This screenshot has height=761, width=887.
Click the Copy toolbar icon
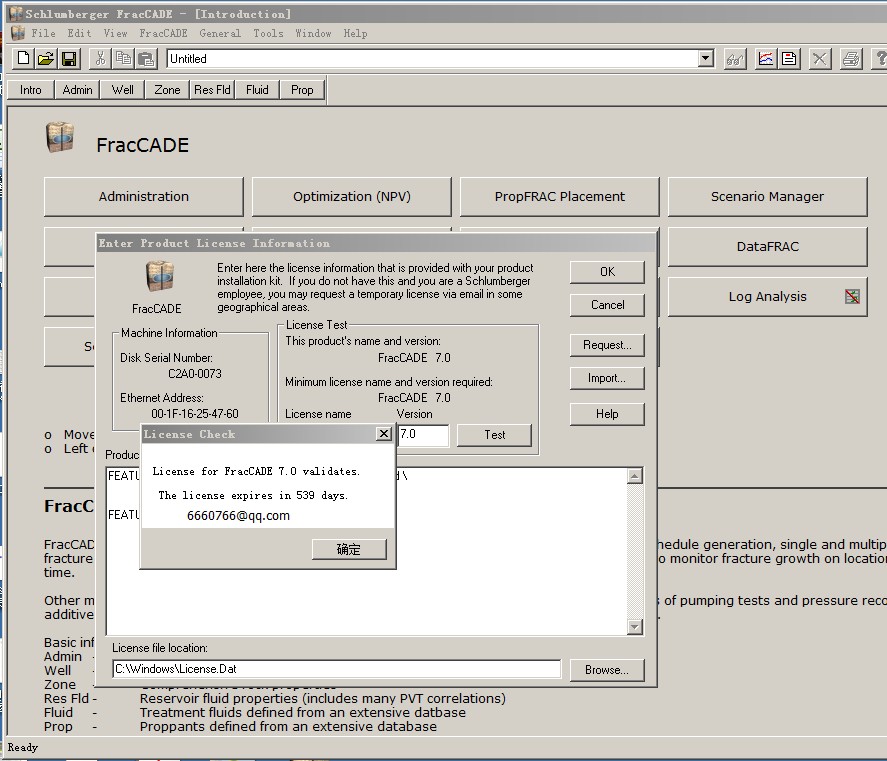tap(123, 59)
